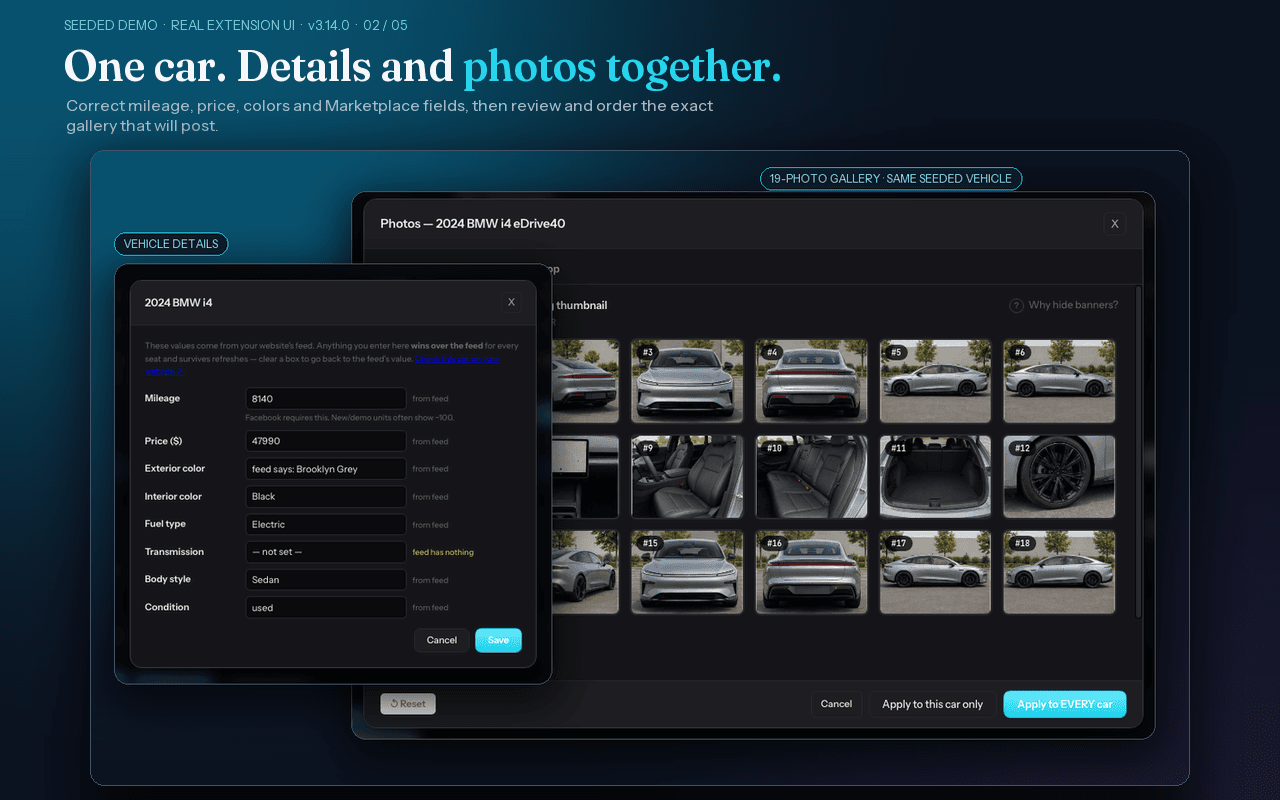Click the 'Facebook requires this' hint text
The image size is (1280, 800).
[x=350, y=417]
